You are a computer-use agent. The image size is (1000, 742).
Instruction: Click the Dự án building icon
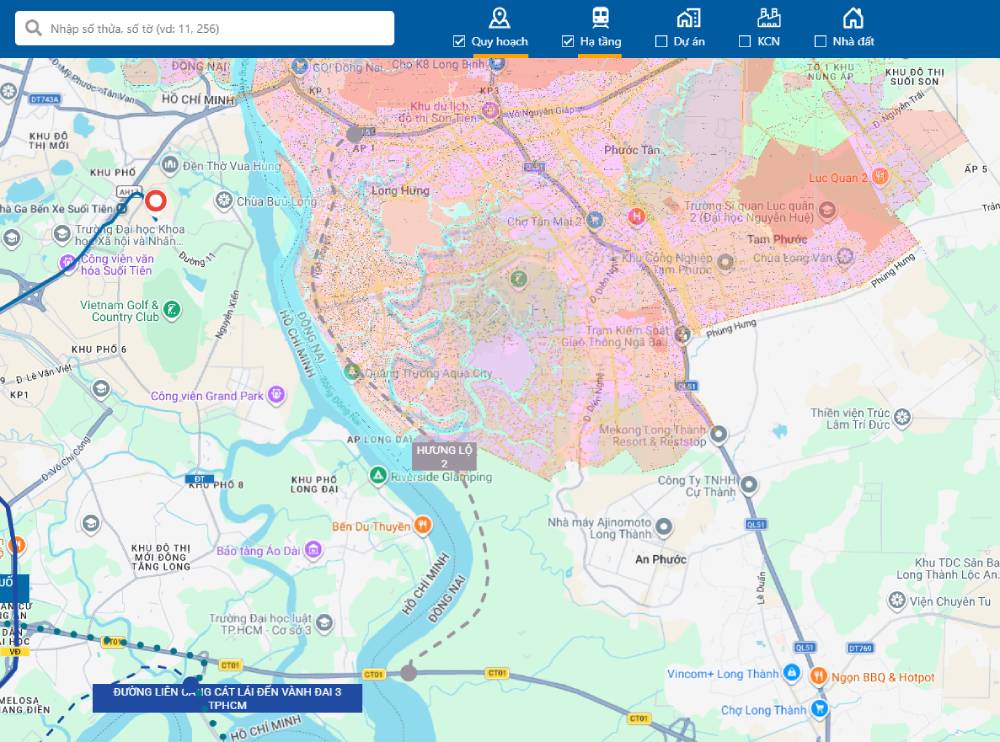point(688,17)
